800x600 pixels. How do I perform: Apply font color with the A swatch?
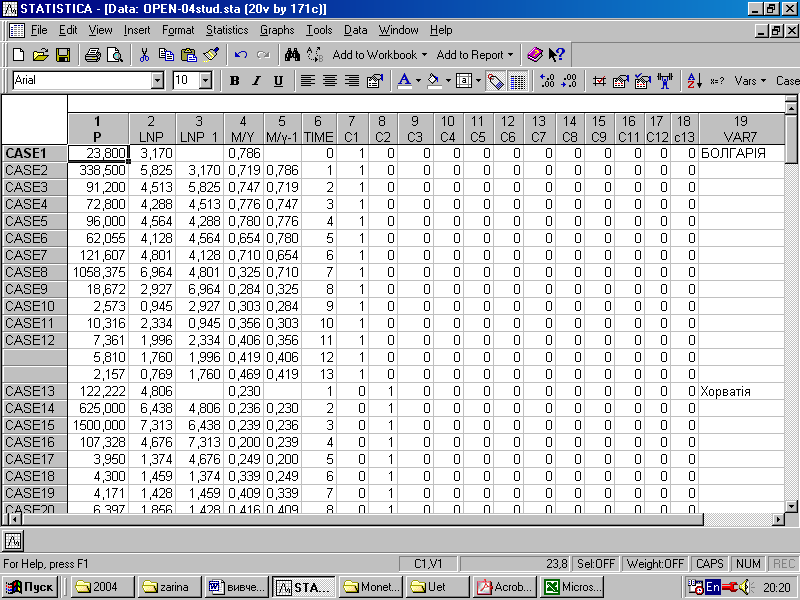coord(405,81)
